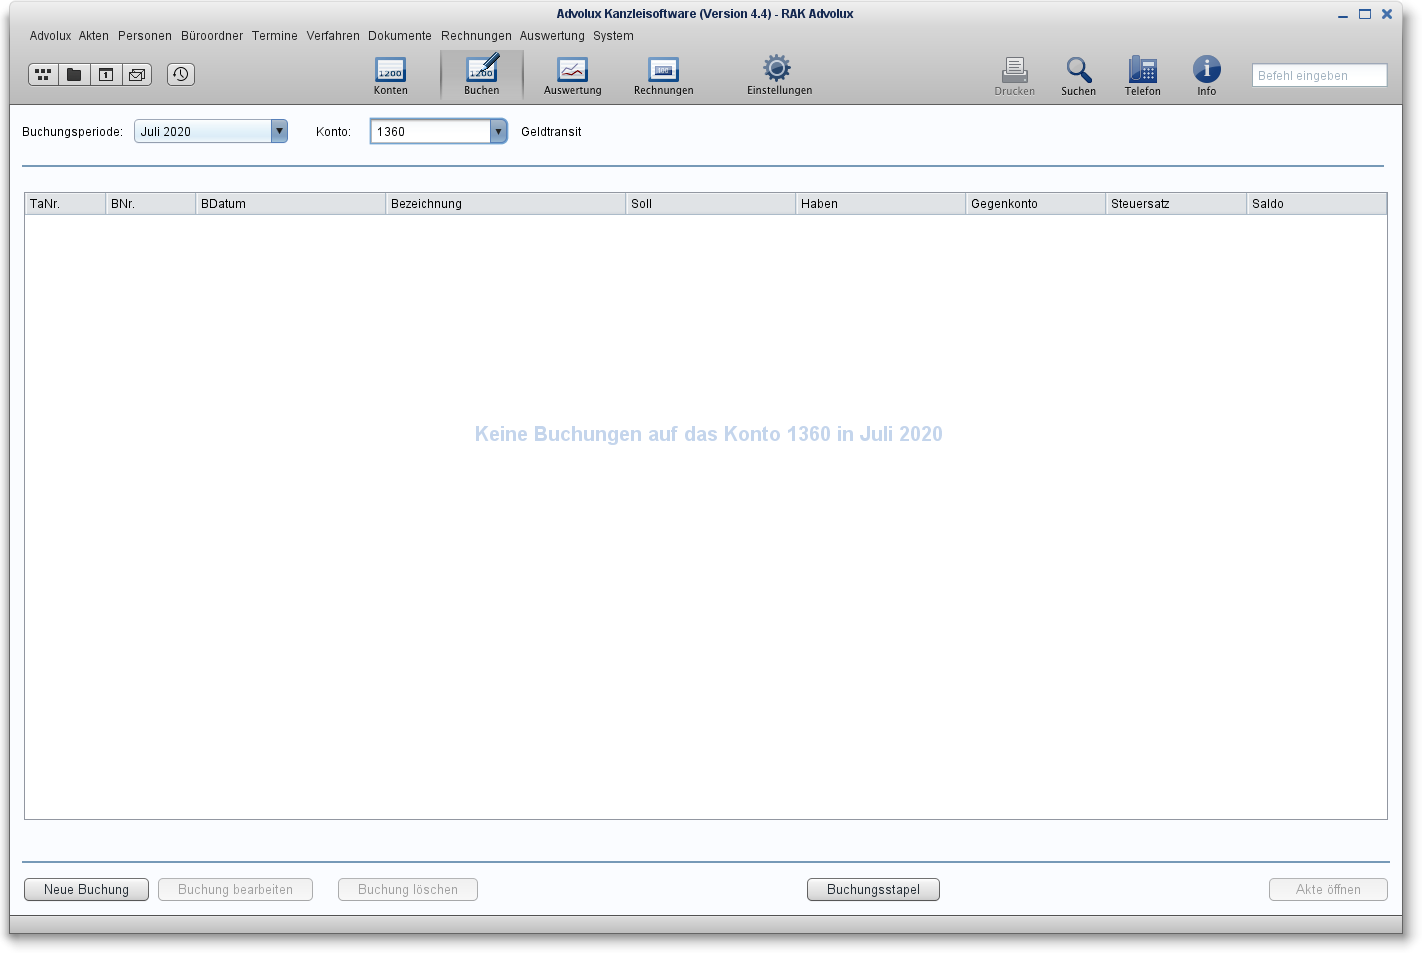Open the Konten toolbar section
This screenshot has height=953, width=1422.
click(x=390, y=76)
